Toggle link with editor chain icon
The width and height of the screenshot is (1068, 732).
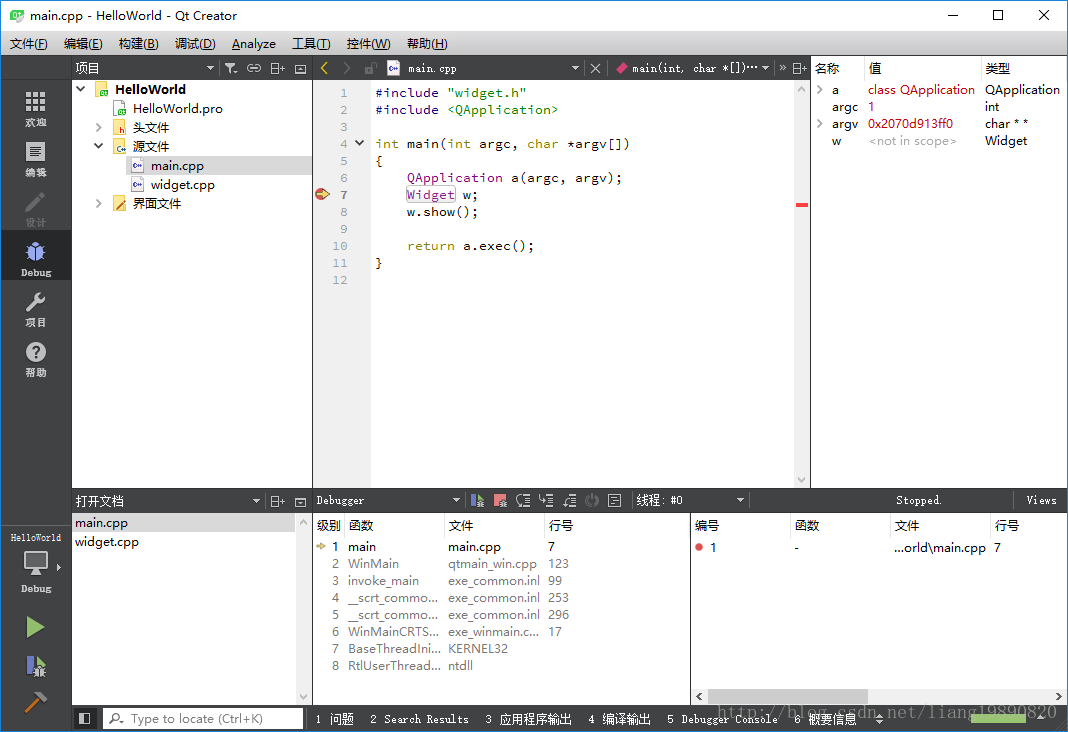(x=254, y=68)
